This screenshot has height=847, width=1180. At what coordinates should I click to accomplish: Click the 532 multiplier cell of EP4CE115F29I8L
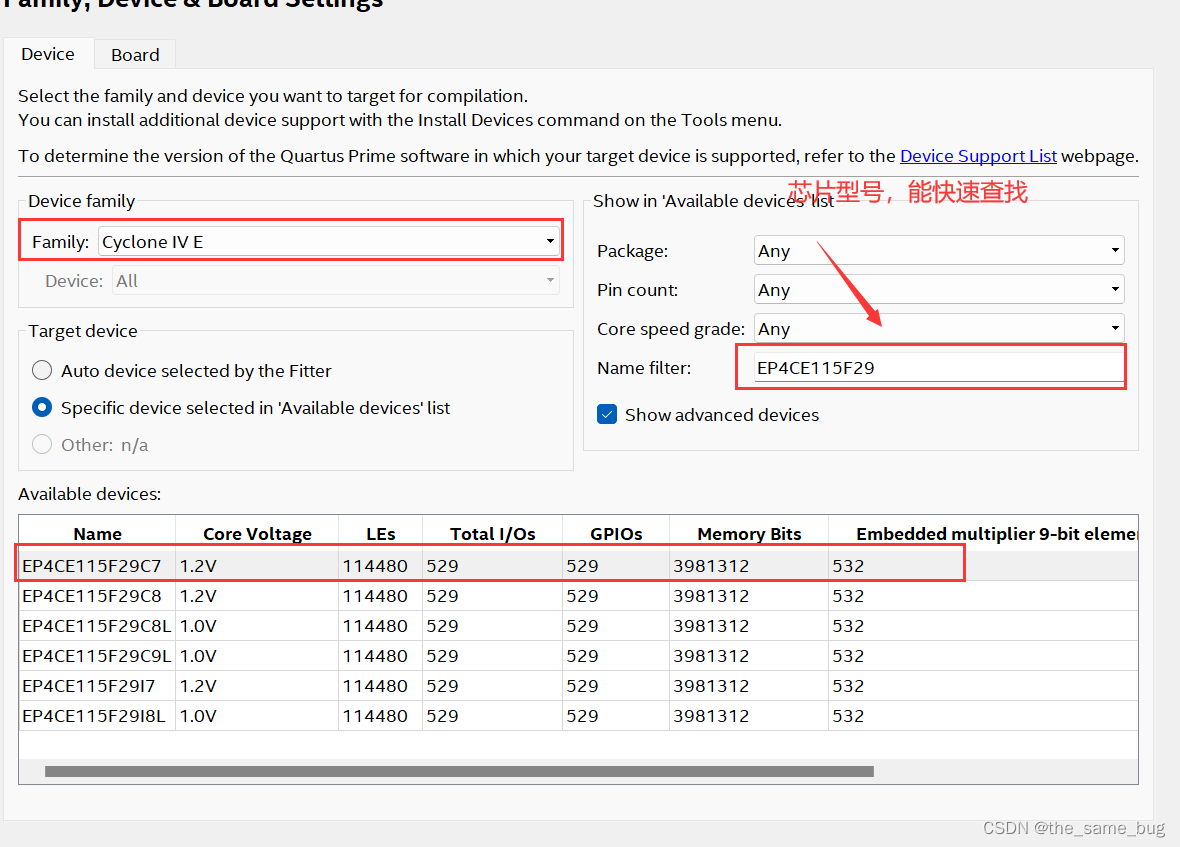tap(984, 716)
